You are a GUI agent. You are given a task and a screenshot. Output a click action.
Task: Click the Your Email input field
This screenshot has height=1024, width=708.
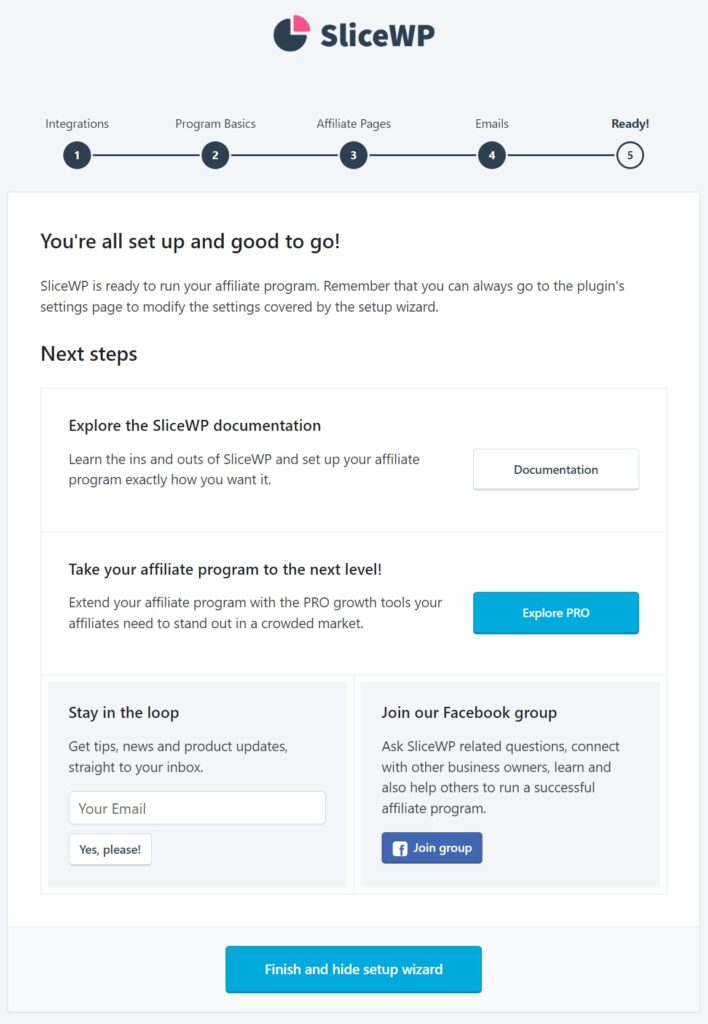(196, 808)
